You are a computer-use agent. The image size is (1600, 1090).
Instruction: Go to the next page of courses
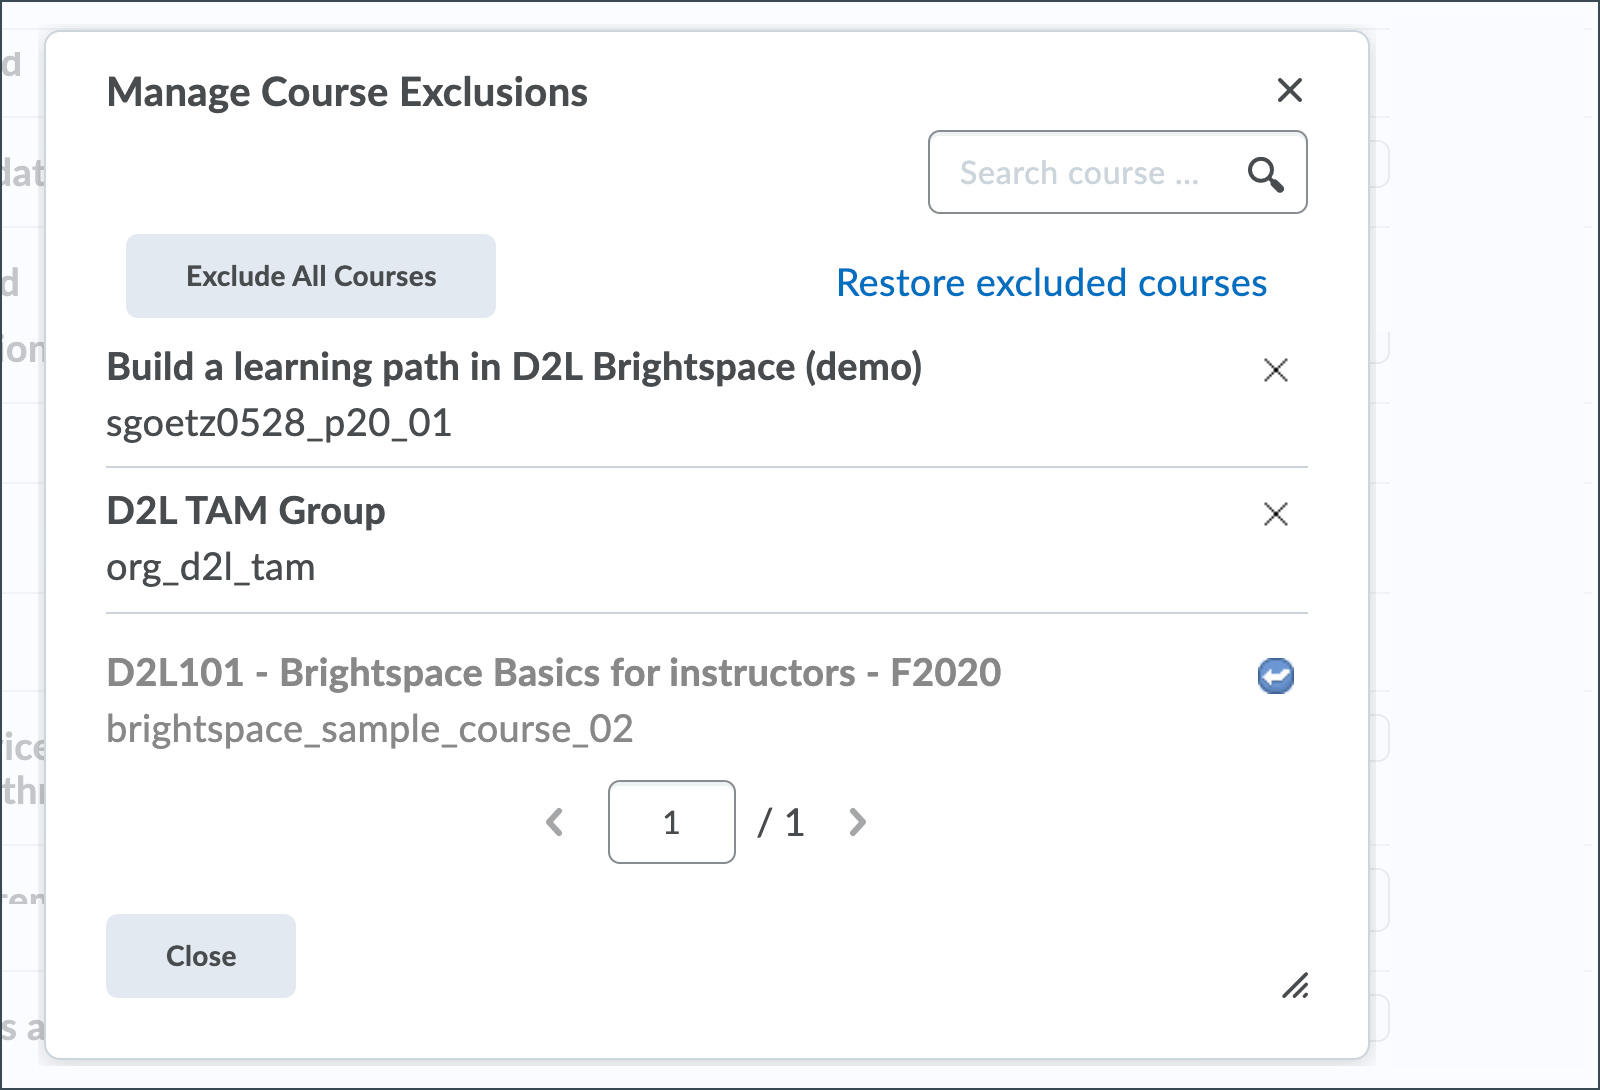pyautogui.click(x=857, y=822)
